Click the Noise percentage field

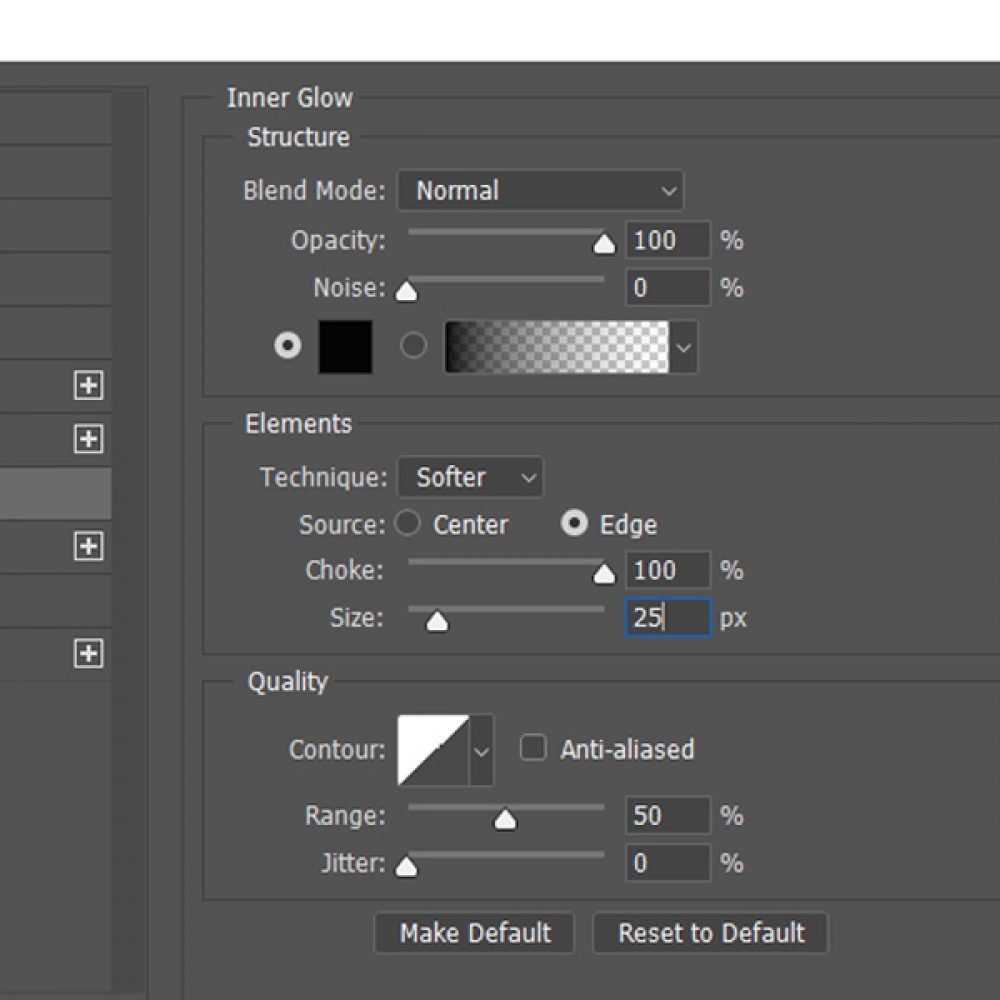point(667,287)
